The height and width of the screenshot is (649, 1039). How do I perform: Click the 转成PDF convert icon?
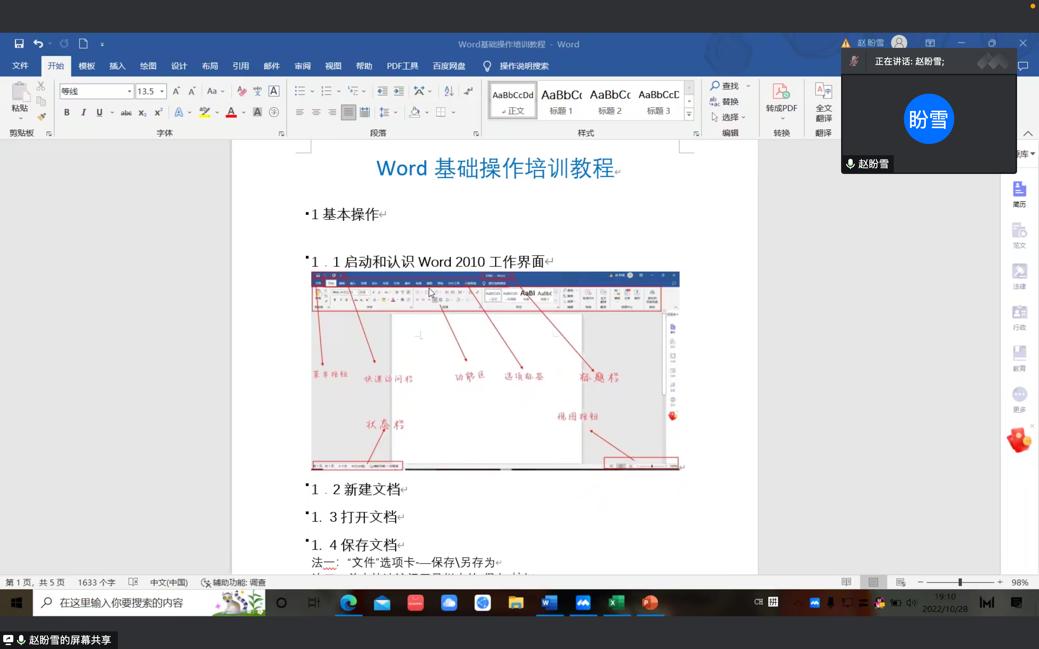781,99
